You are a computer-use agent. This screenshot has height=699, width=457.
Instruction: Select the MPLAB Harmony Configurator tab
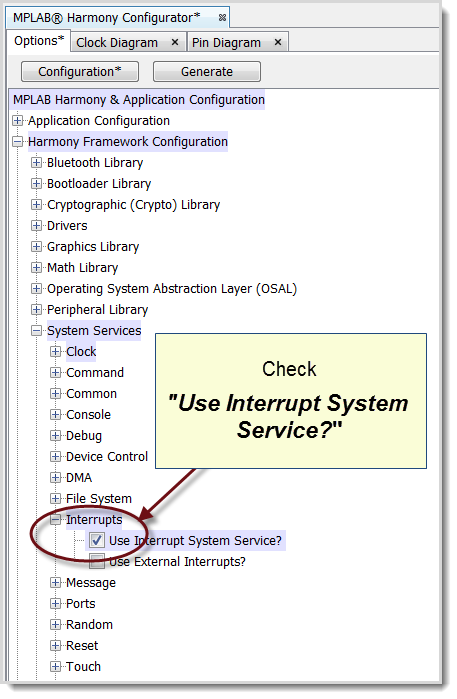click(107, 18)
